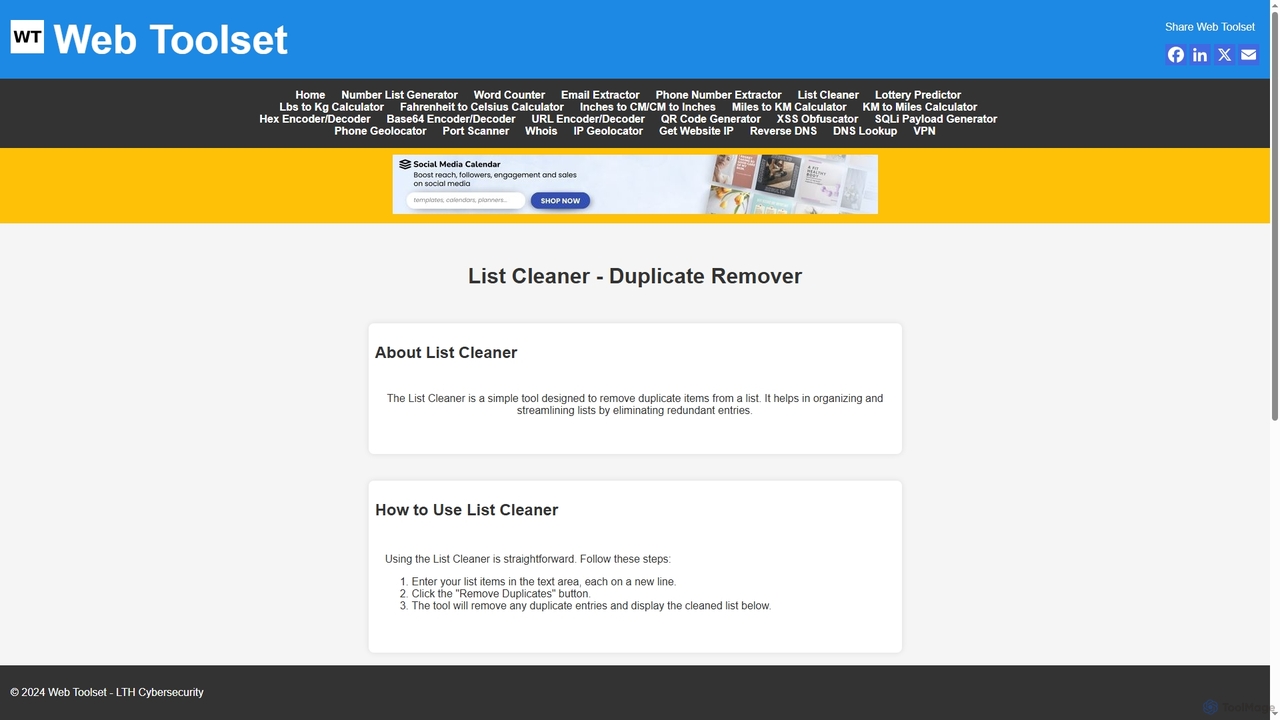Click the Web Toolset site title
Screen dimensions: 1280x720
click(170, 39)
